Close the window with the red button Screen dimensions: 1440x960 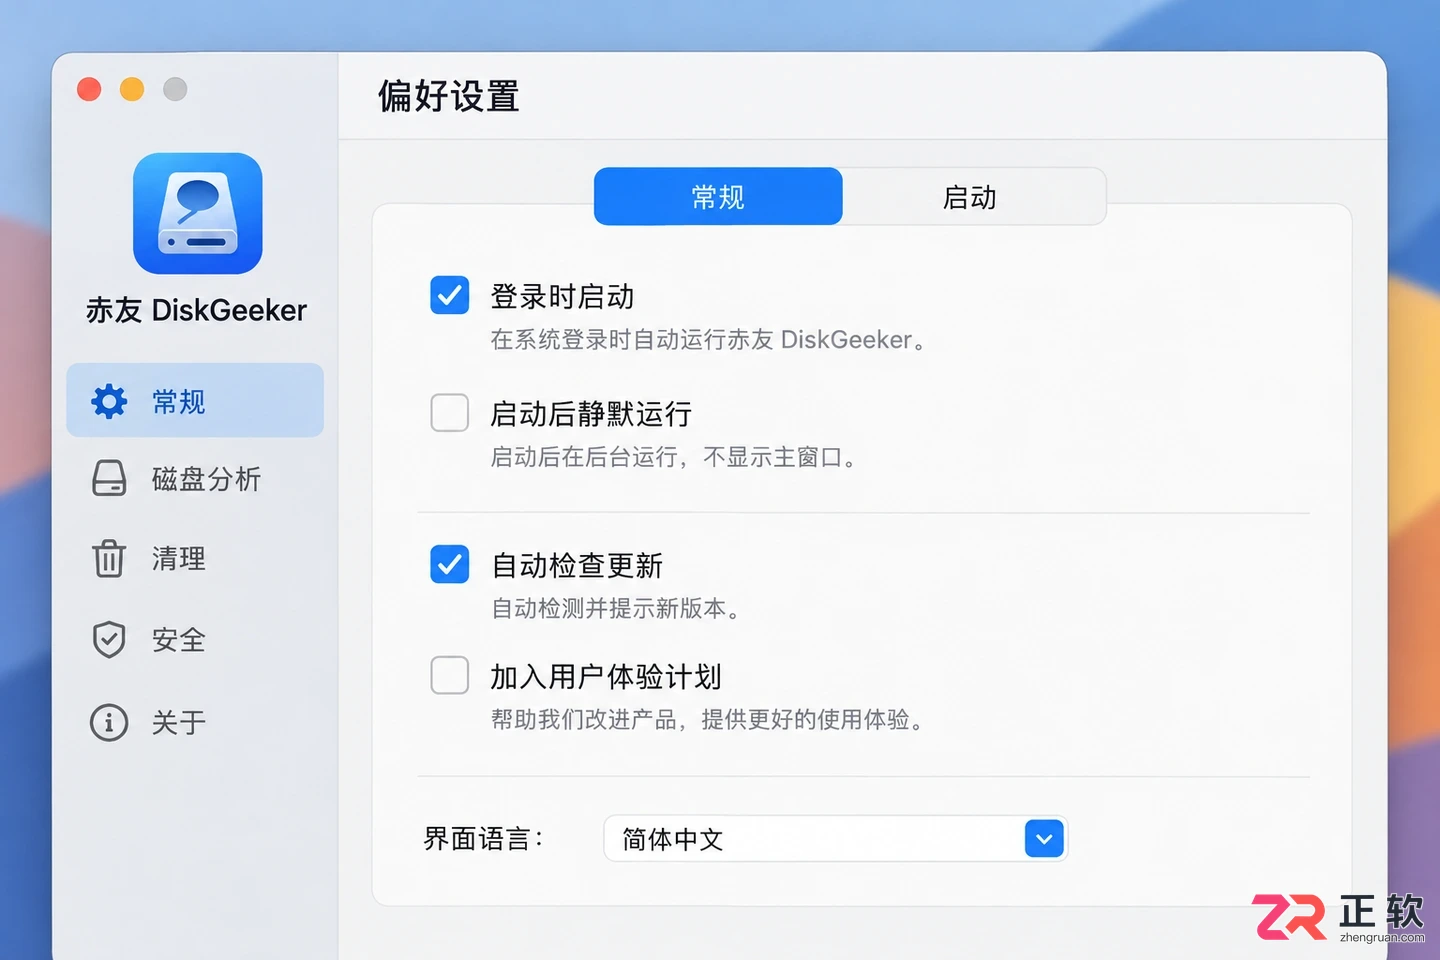coord(89,89)
